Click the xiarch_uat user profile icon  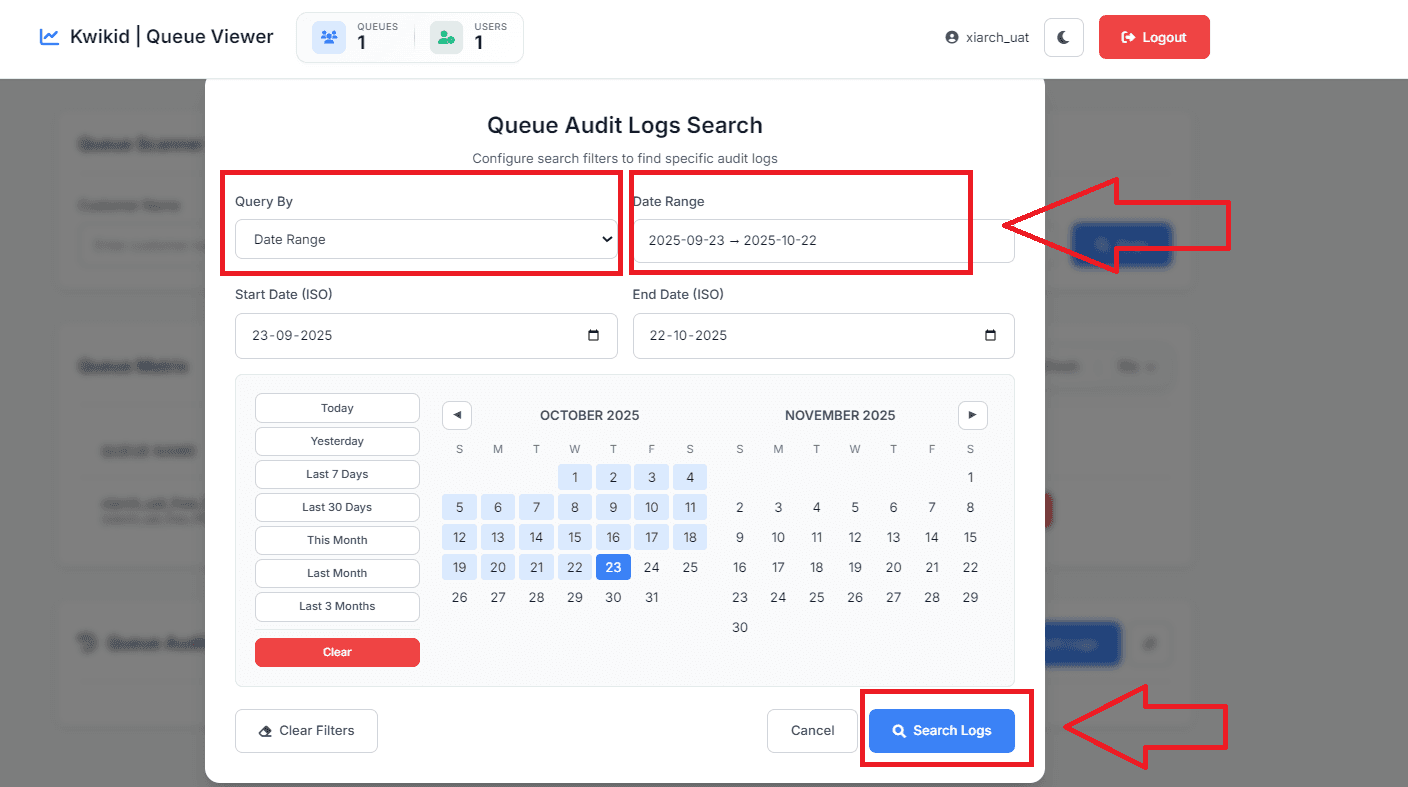(952, 38)
